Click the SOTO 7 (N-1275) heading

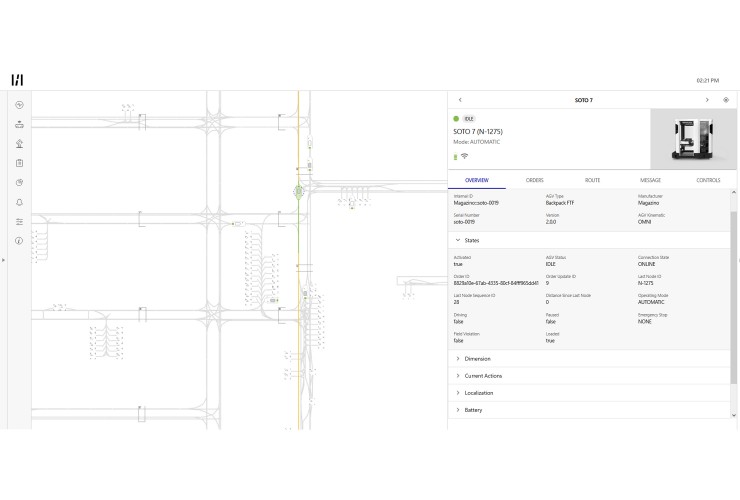[x=478, y=132]
